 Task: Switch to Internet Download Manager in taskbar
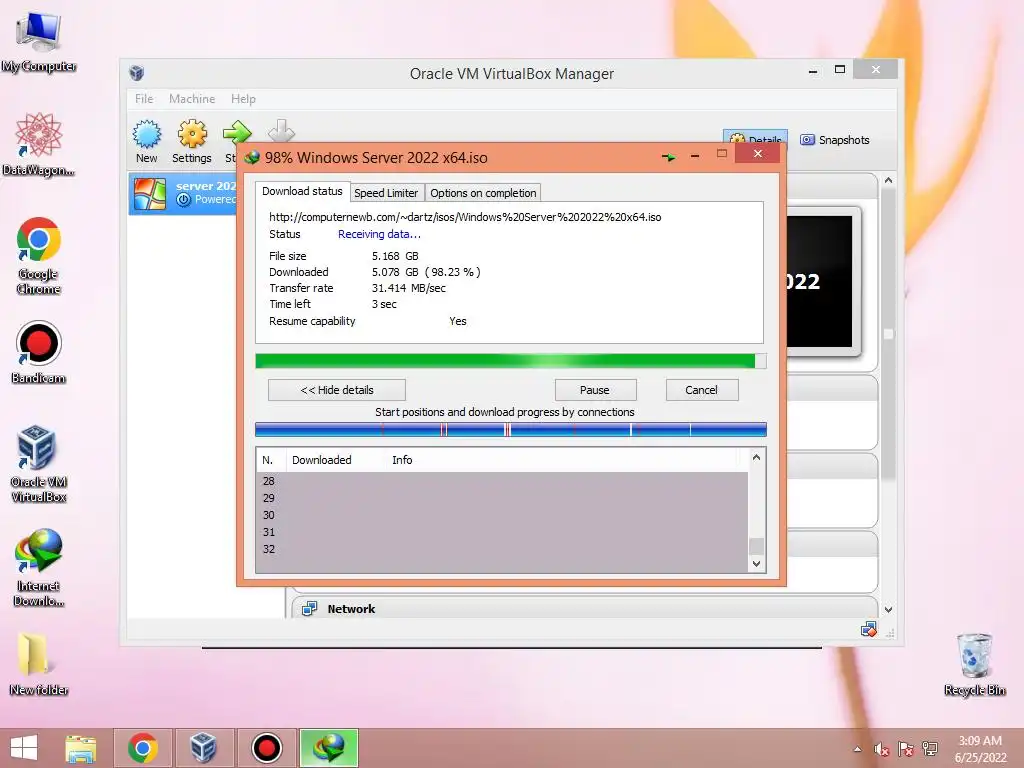(x=329, y=748)
